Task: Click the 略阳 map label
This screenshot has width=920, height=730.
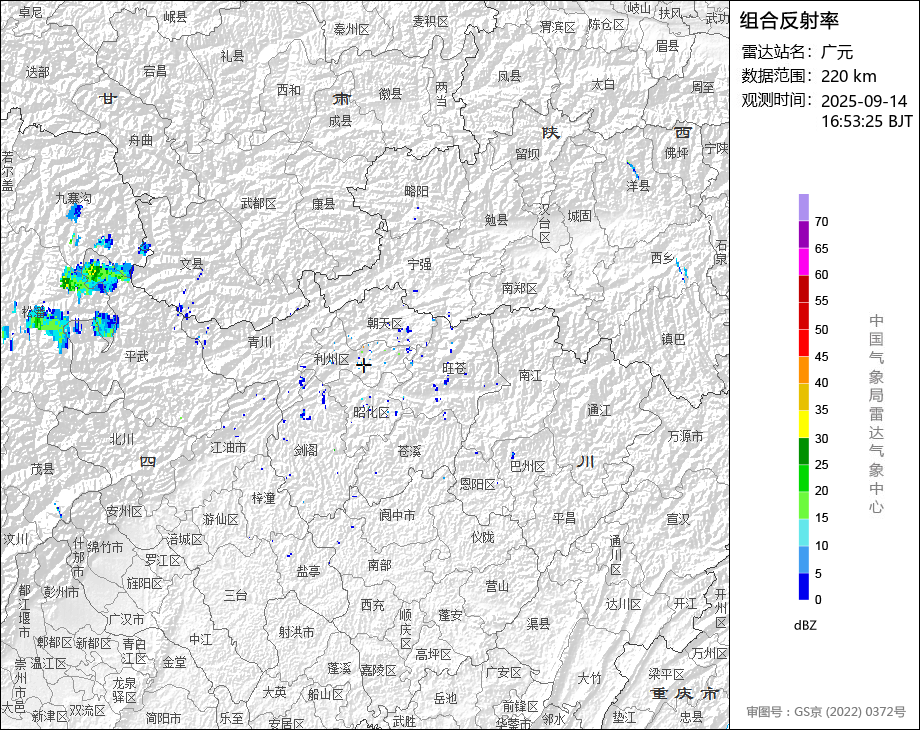Action: (417, 191)
